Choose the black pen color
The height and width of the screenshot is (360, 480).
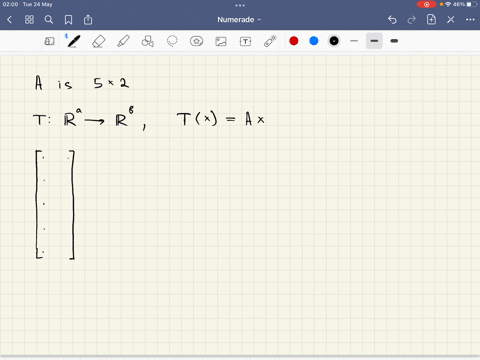(x=334, y=41)
